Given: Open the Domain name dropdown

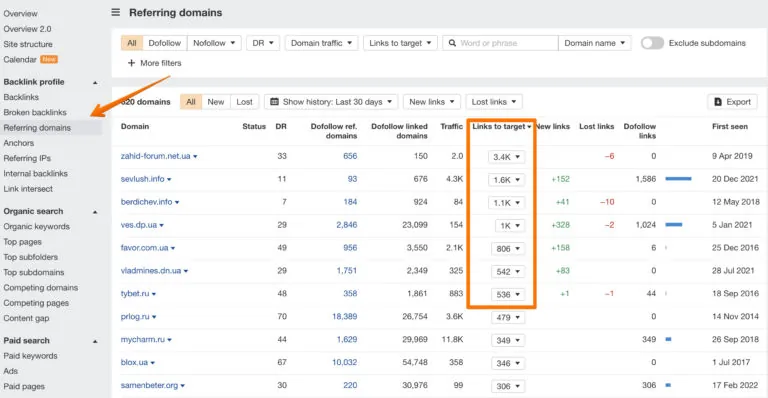Looking at the screenshot, I should coord(595,43).
